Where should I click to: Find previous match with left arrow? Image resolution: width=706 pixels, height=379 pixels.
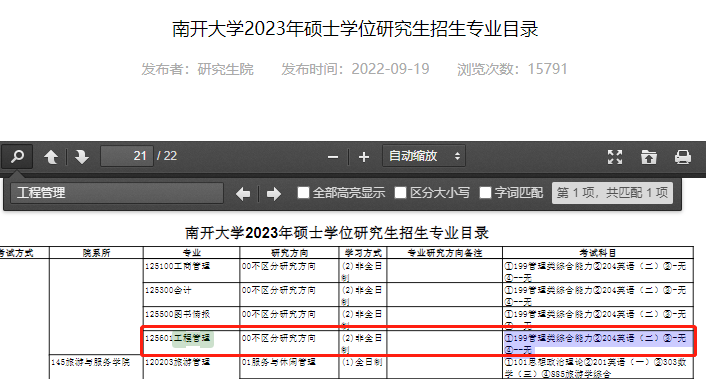coord(243,194)
